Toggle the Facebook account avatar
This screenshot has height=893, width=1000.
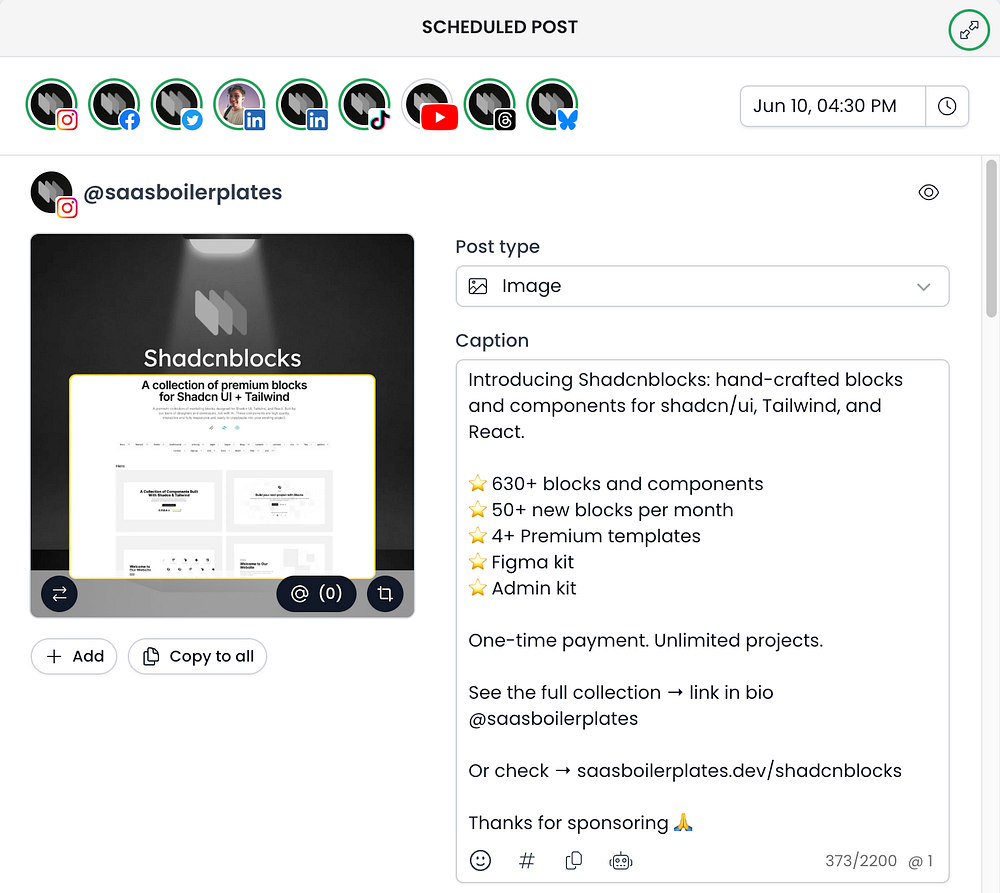(x=114, y=105)
